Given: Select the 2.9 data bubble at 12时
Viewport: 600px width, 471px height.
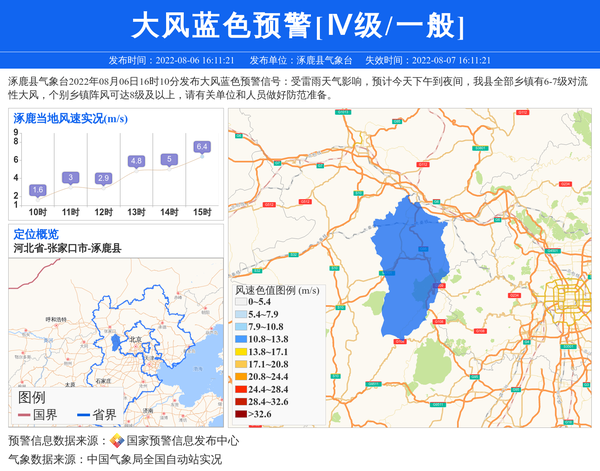Looking at the screenshot, I should (103, 178).
